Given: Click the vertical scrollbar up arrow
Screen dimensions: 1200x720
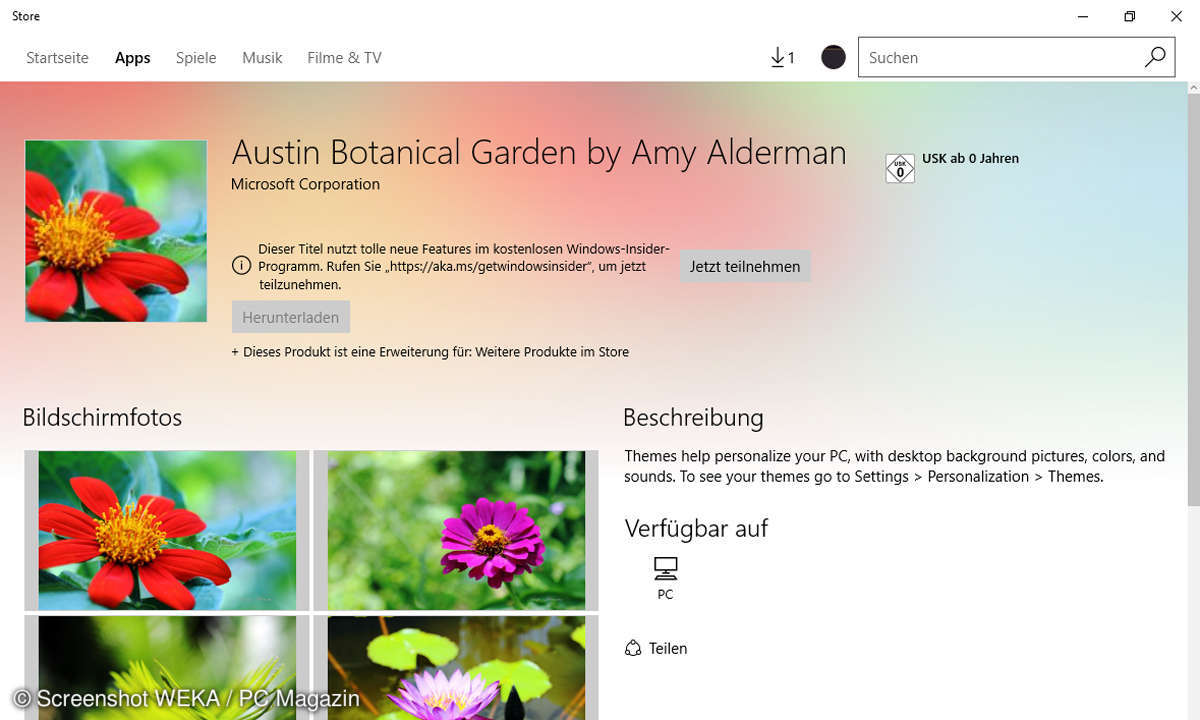Looking at the screenshot, I should pyautogui.click(x=1192, y=89).
